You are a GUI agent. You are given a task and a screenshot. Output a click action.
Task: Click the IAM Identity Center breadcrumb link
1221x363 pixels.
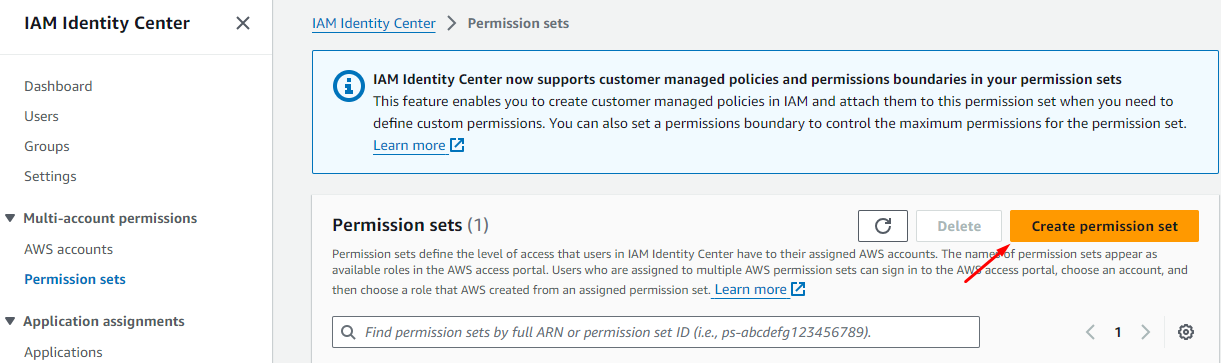point(374,23)
